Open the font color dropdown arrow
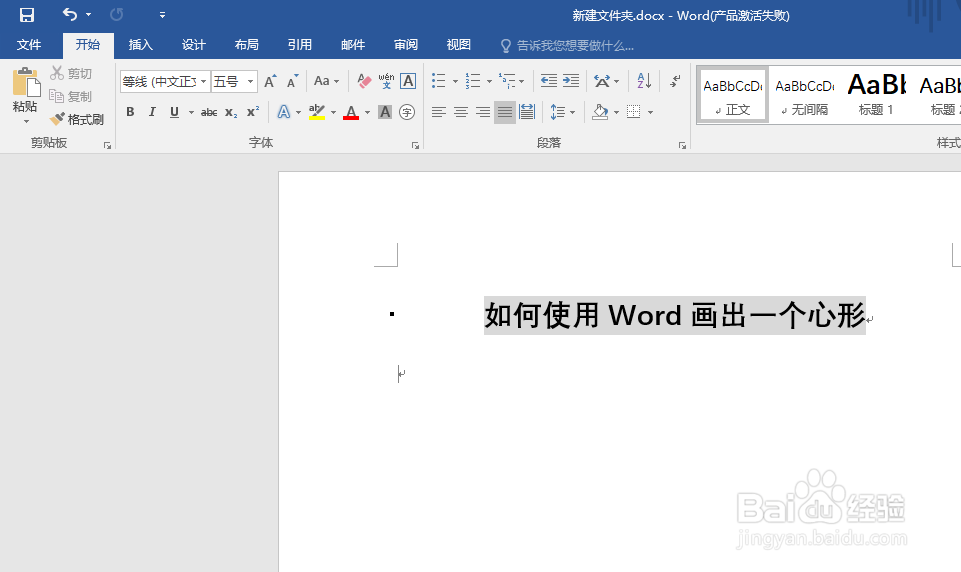The height and width of the screenshot is (572, 961). pos(367,113)
